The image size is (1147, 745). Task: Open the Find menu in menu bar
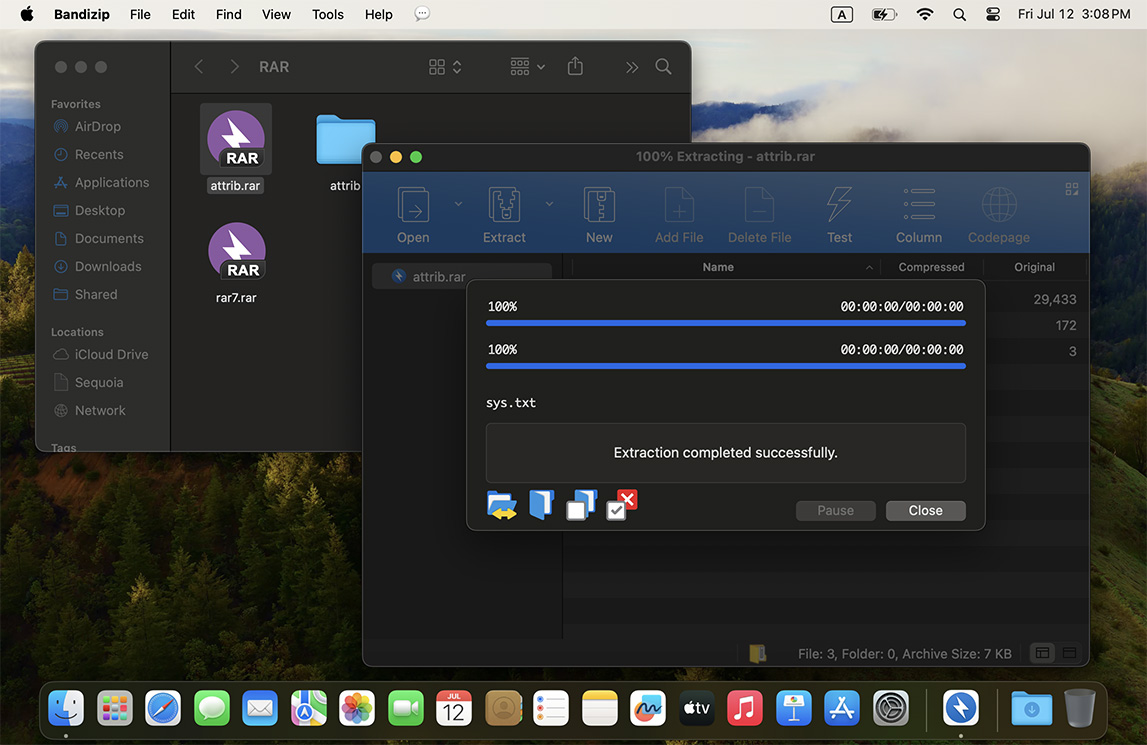pyautogui.click(x=229, y=14)
